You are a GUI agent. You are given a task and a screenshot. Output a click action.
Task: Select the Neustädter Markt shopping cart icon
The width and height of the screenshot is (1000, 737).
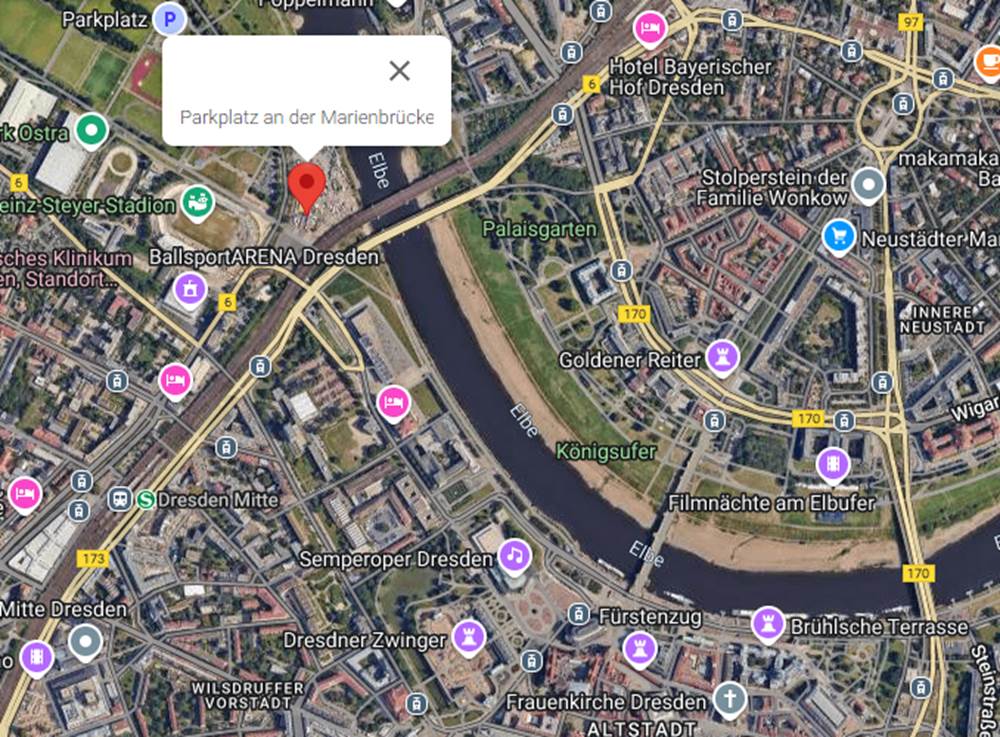(839, 238)
